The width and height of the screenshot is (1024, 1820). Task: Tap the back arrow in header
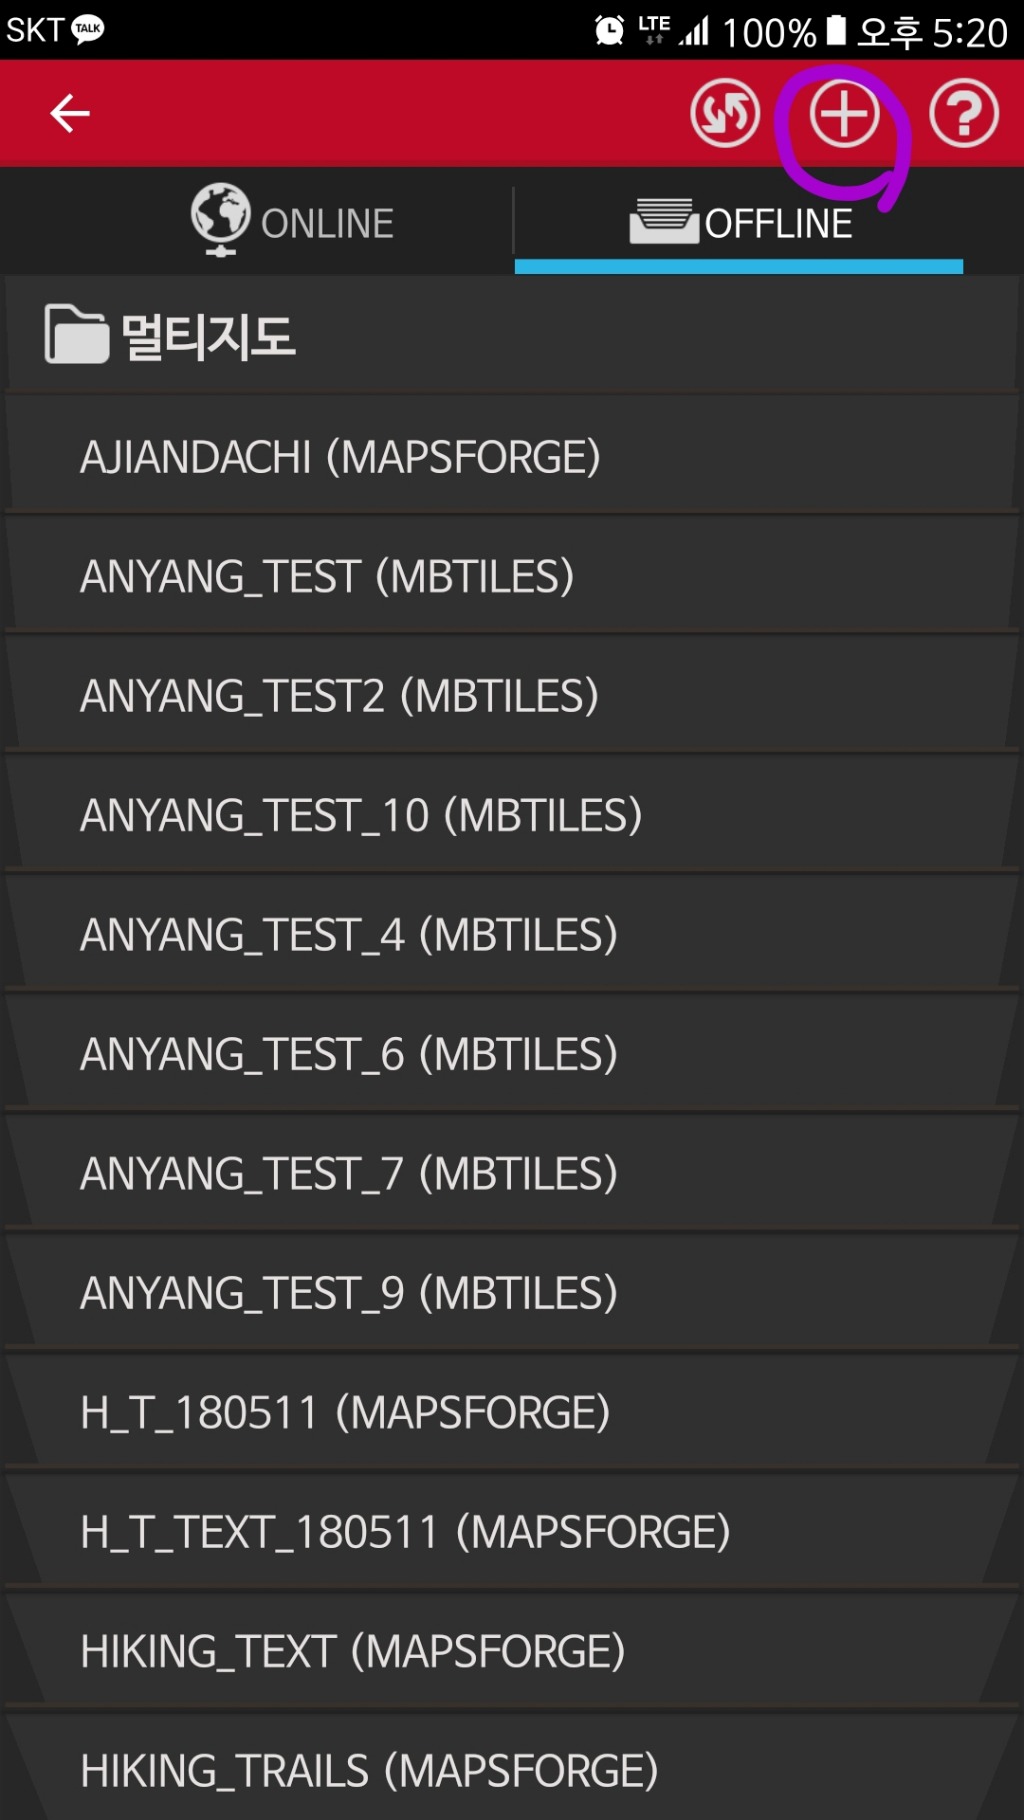tap(70, 113)
